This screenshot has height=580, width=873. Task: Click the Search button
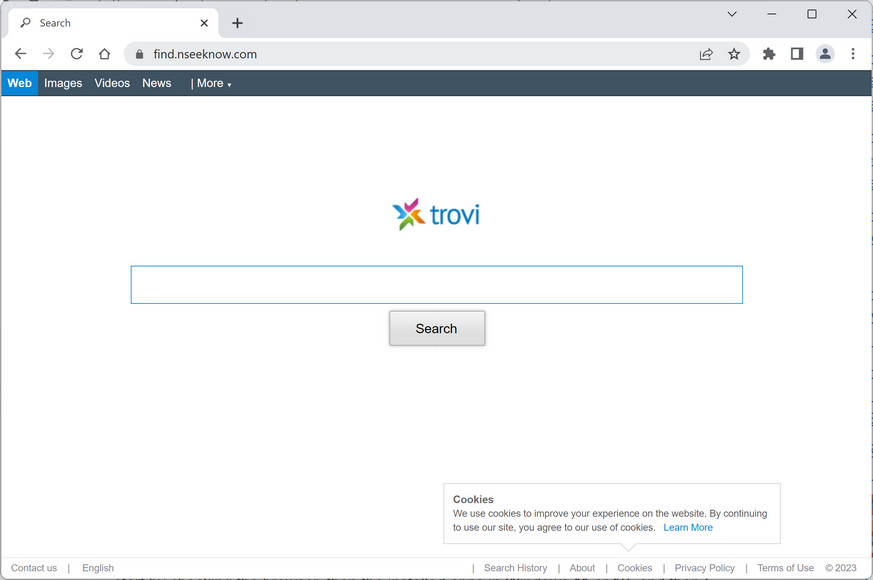(x=437, y=328)
